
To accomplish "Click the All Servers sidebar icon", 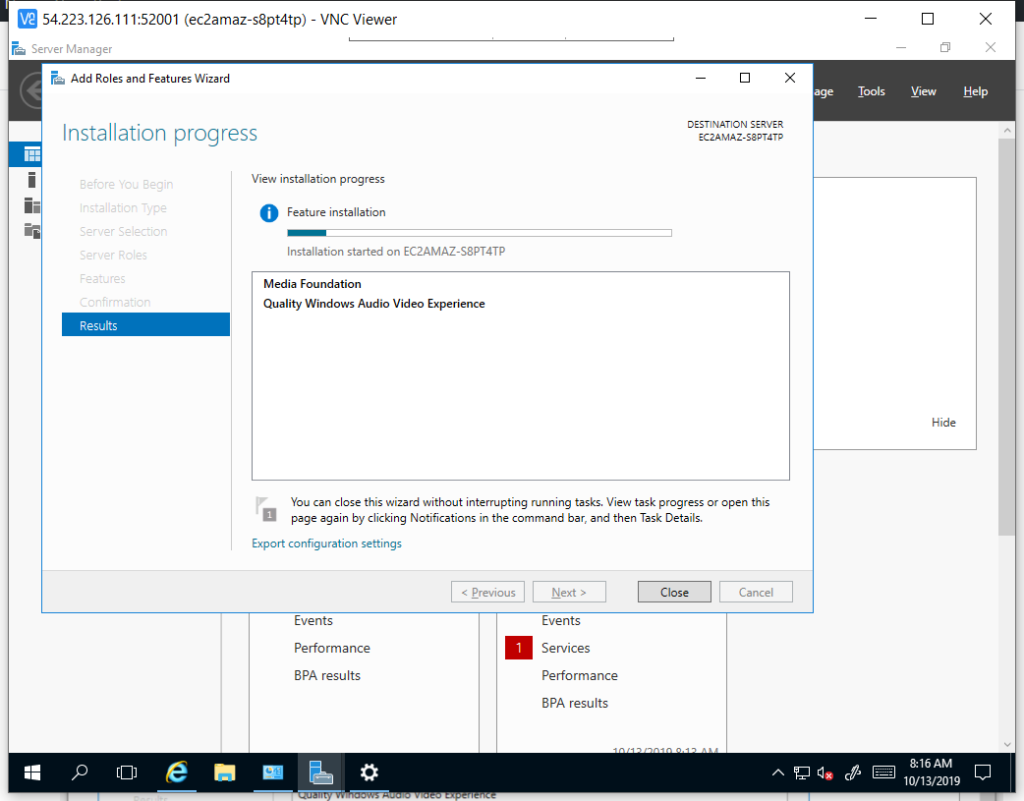I will tap(32, 205).
